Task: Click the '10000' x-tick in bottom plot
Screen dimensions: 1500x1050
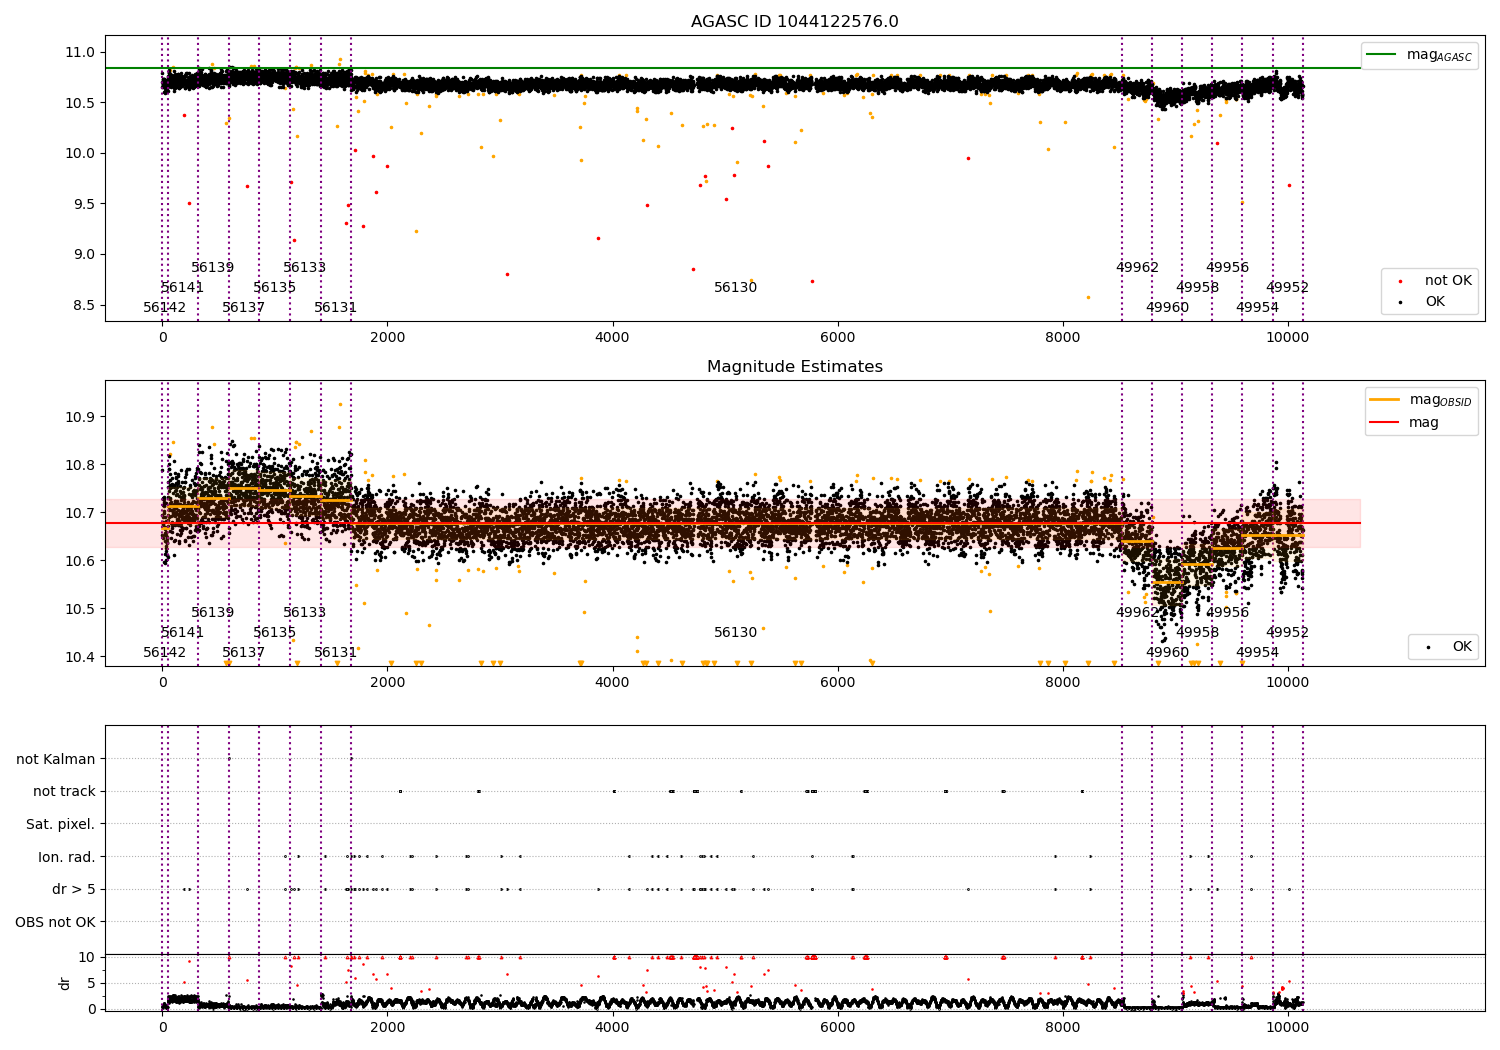Action: click(1288, 1026)
